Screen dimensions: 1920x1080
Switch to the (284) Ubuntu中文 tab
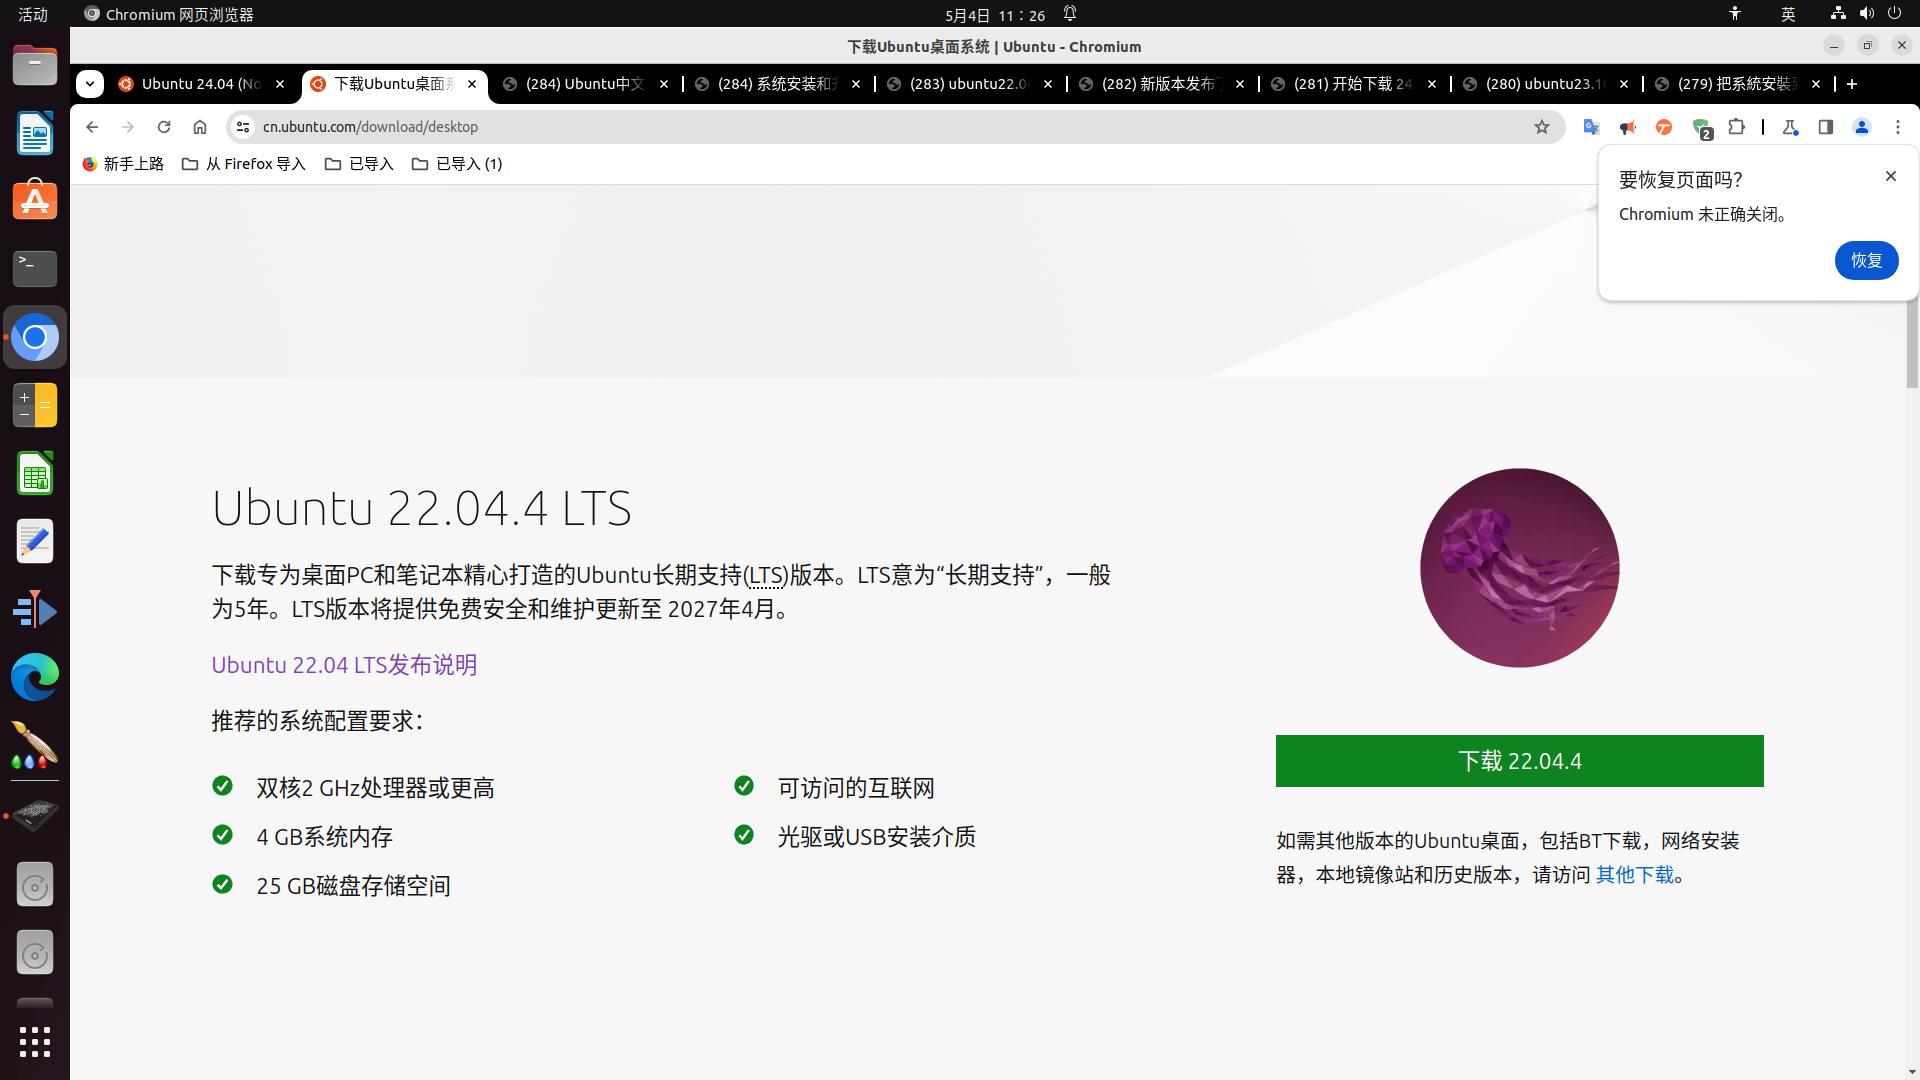point(586,84)
